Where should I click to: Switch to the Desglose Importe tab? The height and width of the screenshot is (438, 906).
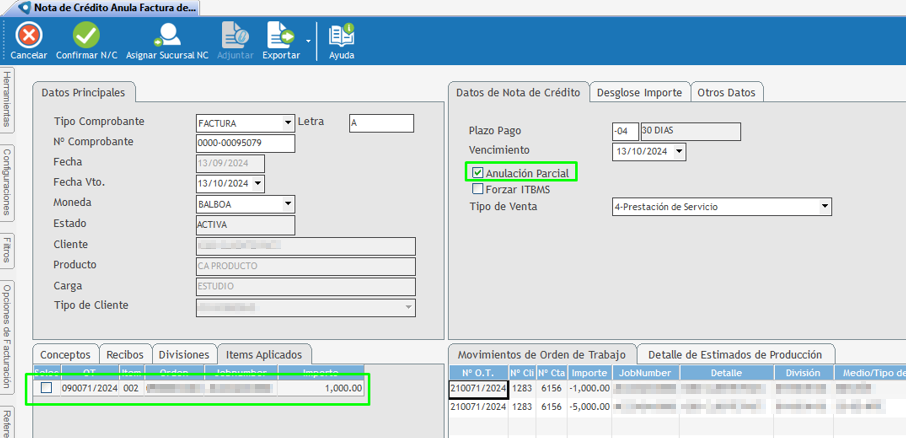(639, 92)
